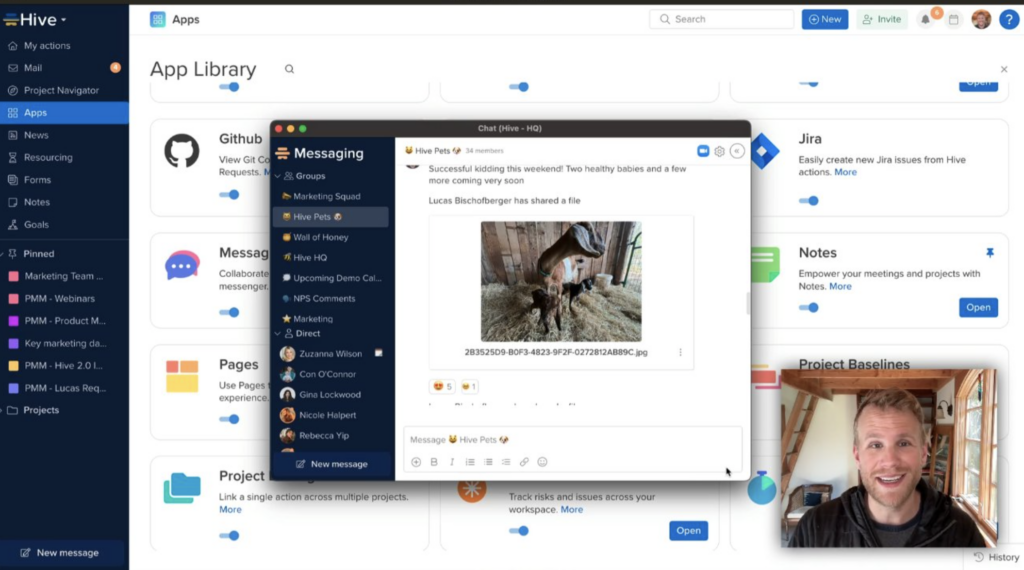
Task: Toggle the Github app switch
Action: 229,195
